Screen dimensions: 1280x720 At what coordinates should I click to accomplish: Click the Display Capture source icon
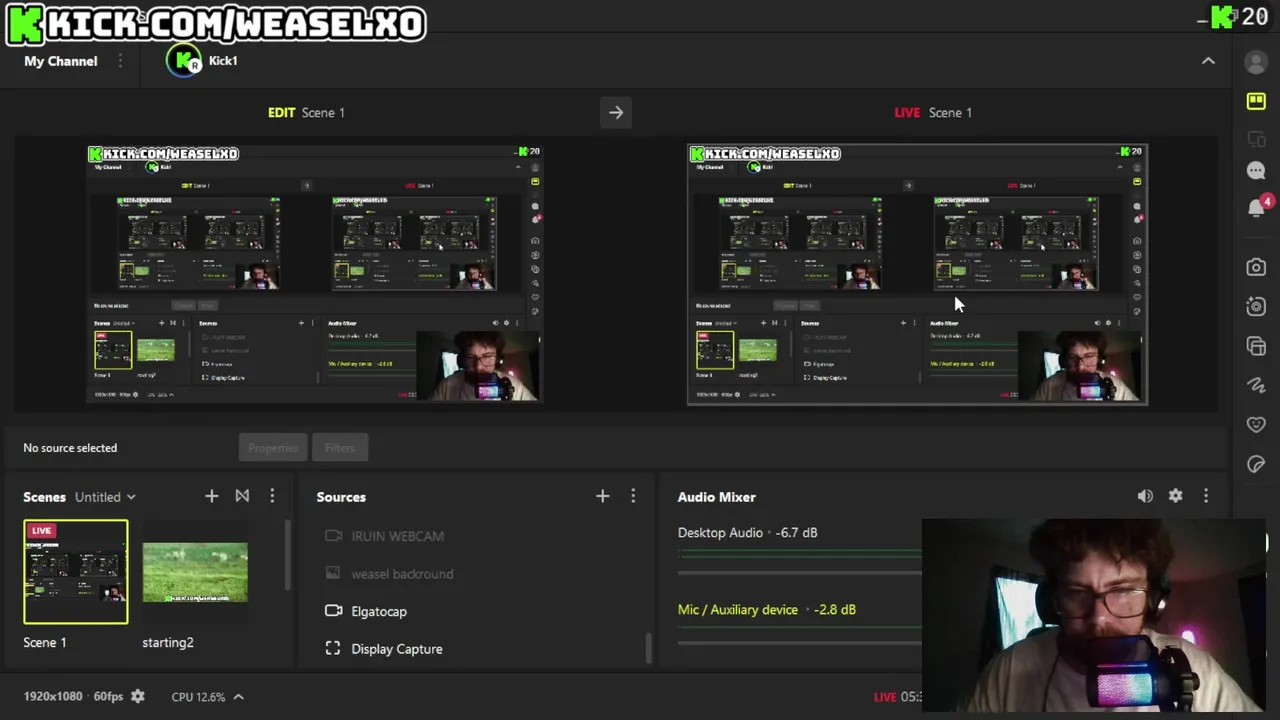334,649
